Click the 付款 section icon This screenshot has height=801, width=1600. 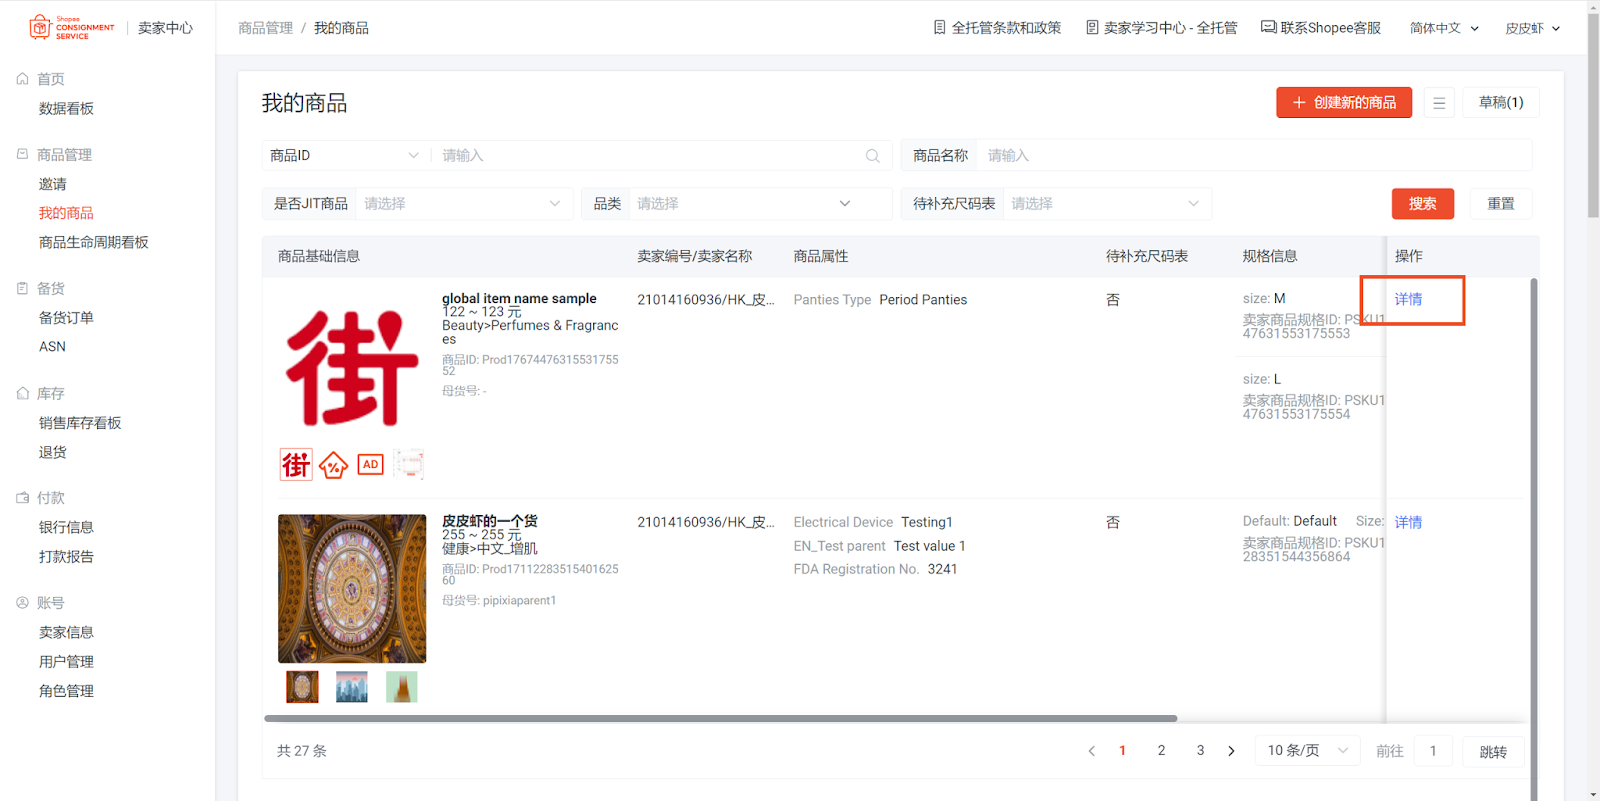click(x=22, y=497)
